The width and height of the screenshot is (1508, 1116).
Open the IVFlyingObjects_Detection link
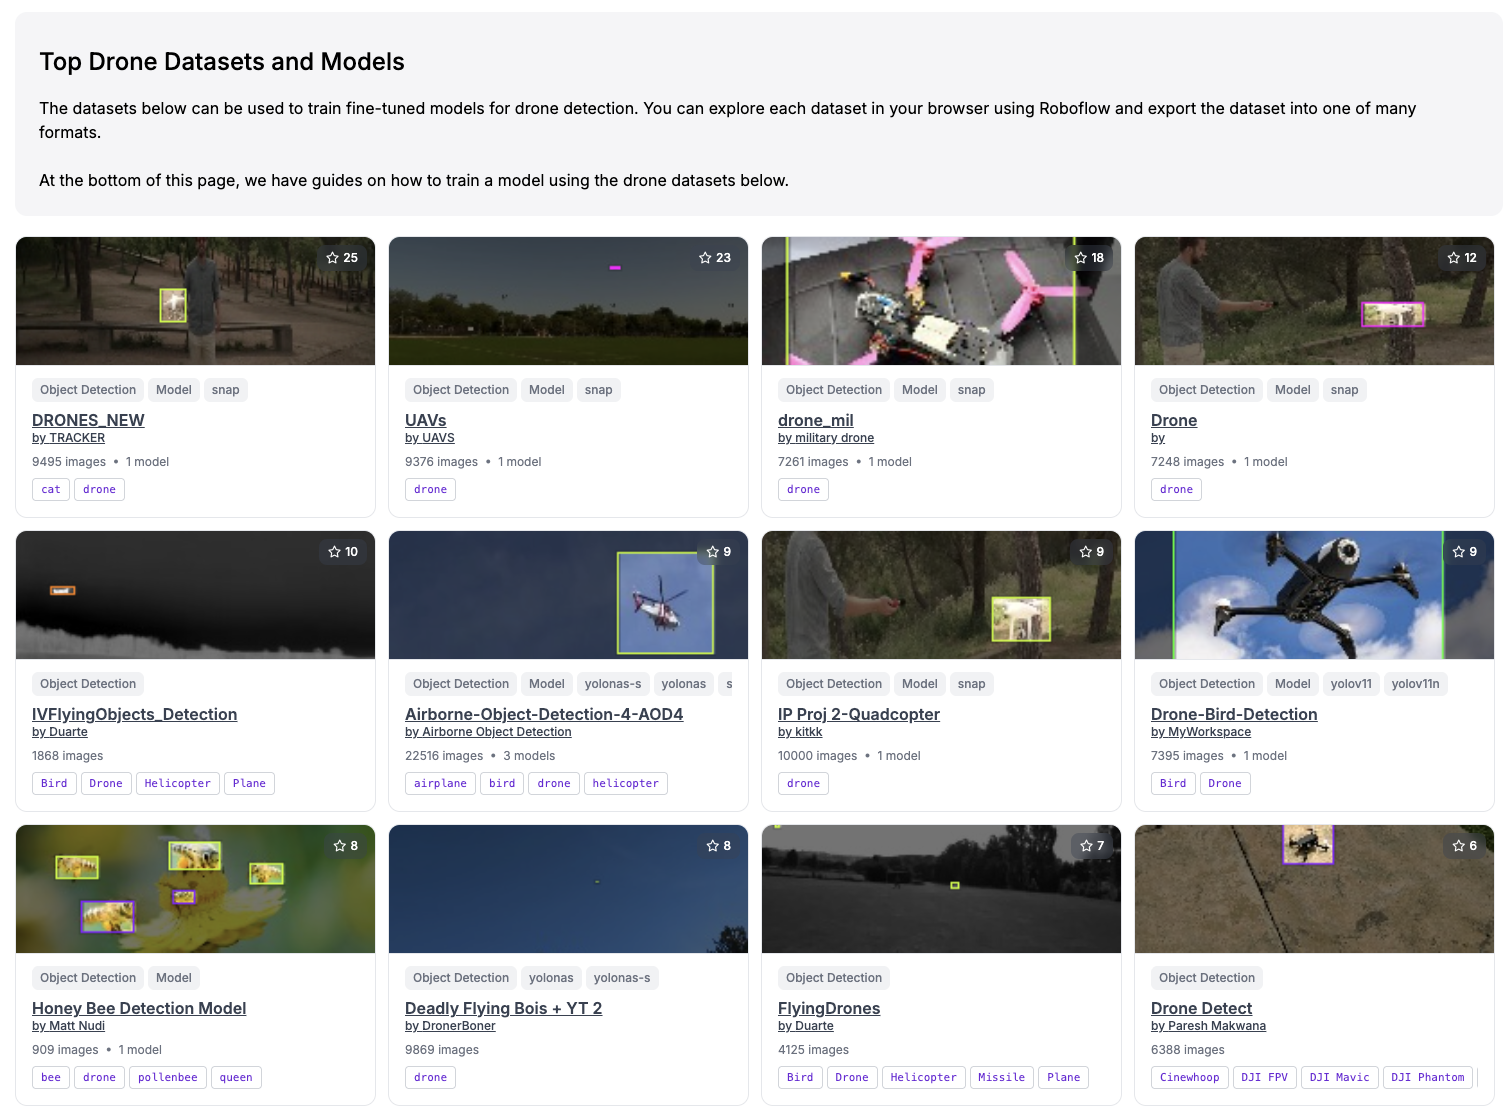pyautogui.click(x=134, y=714)
